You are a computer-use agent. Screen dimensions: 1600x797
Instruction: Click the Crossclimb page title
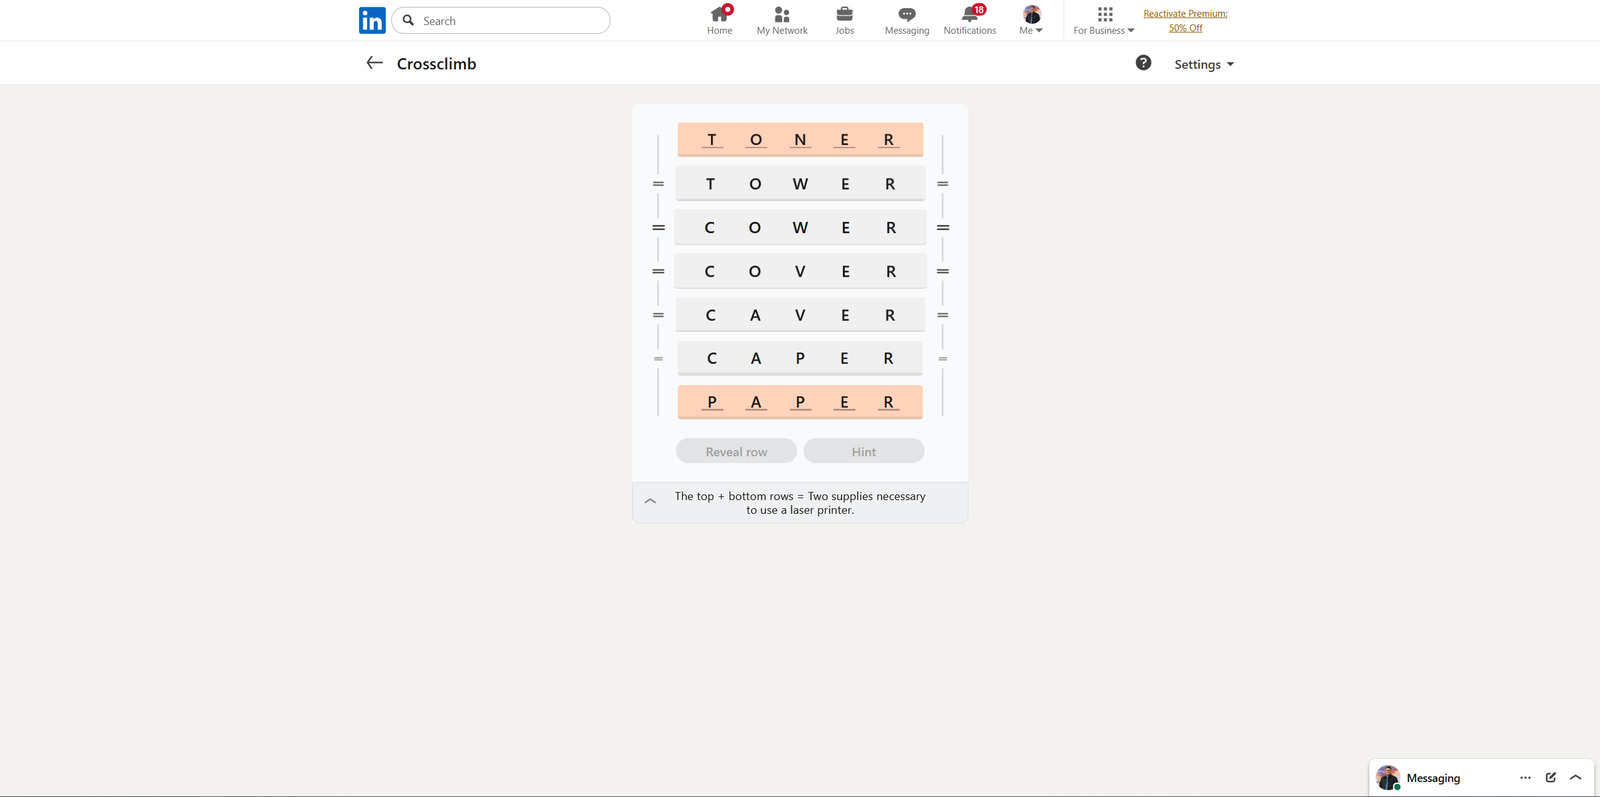coord(436,63)
